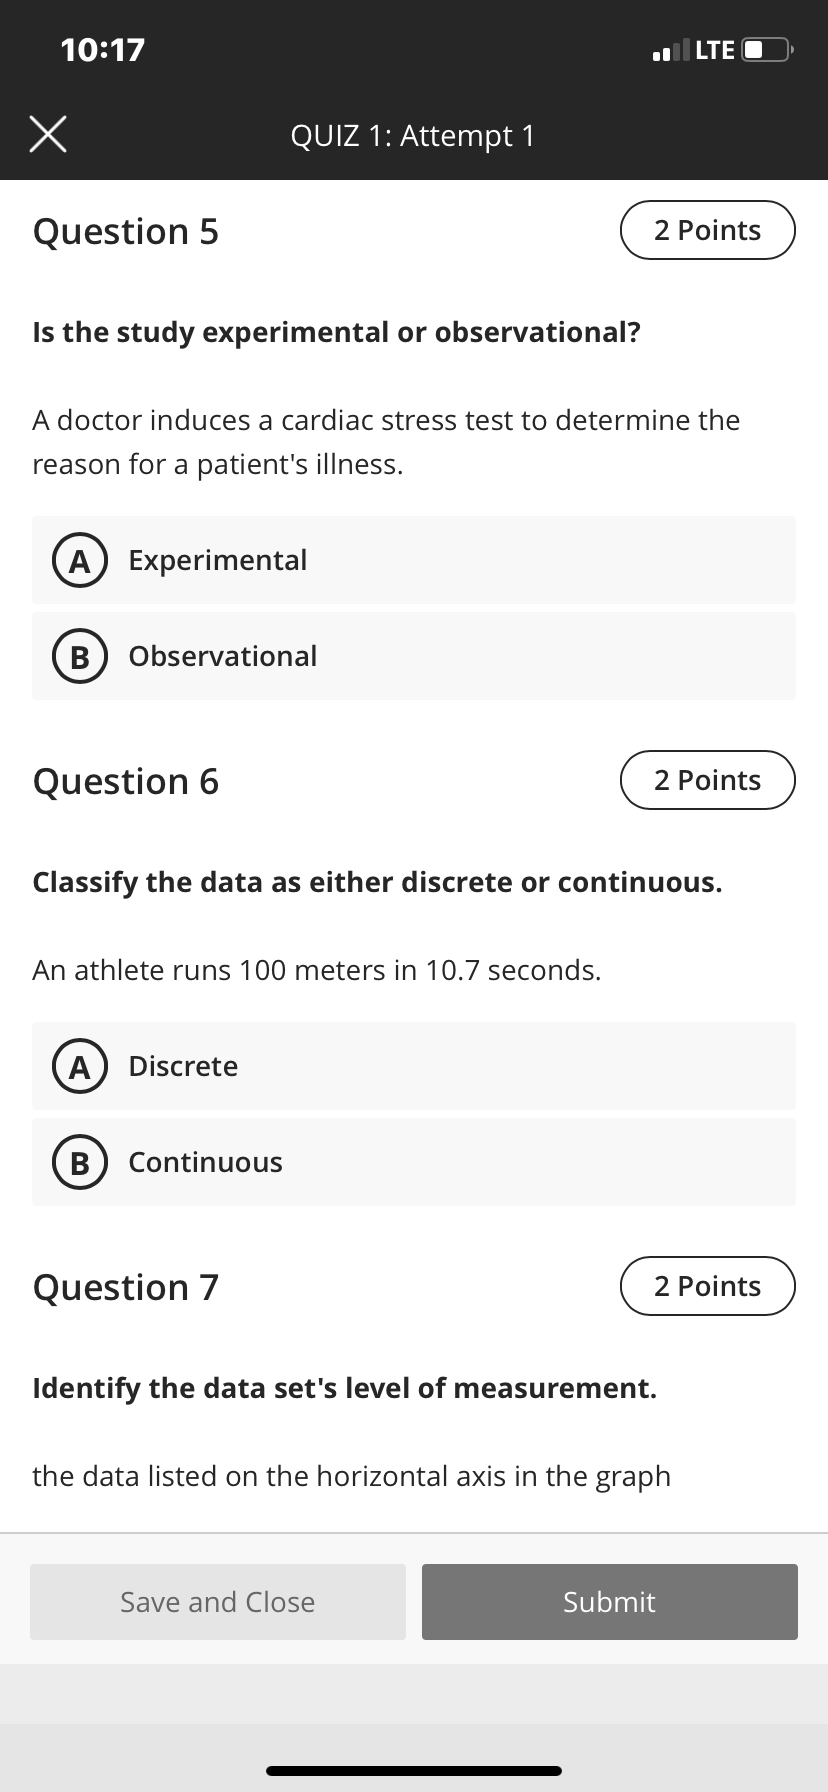Screen dimensions: 828x1792
Task: Tap the home indicator bar at bottom
Action: pyautogui.click(x=414, y=1770)
